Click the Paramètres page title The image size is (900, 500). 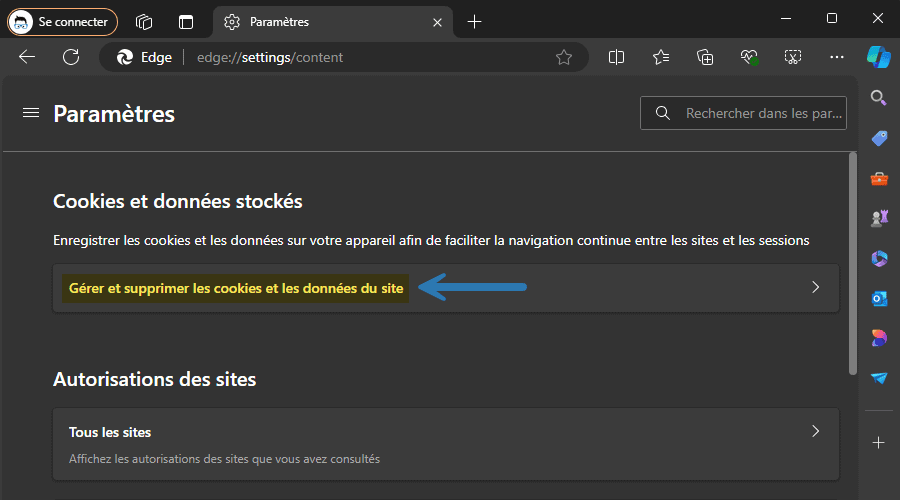coord(114,114)
